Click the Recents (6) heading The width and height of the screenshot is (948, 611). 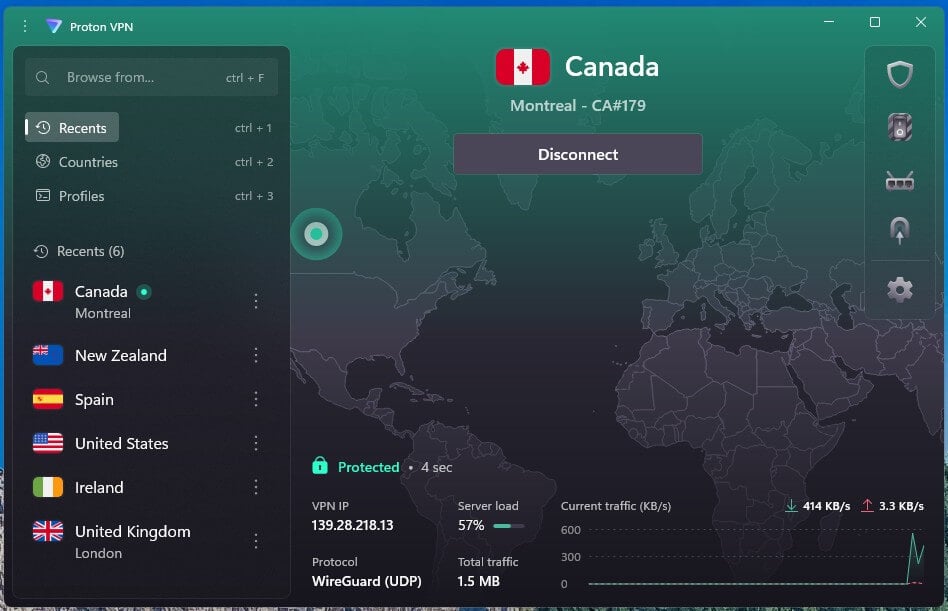[91, 251]
